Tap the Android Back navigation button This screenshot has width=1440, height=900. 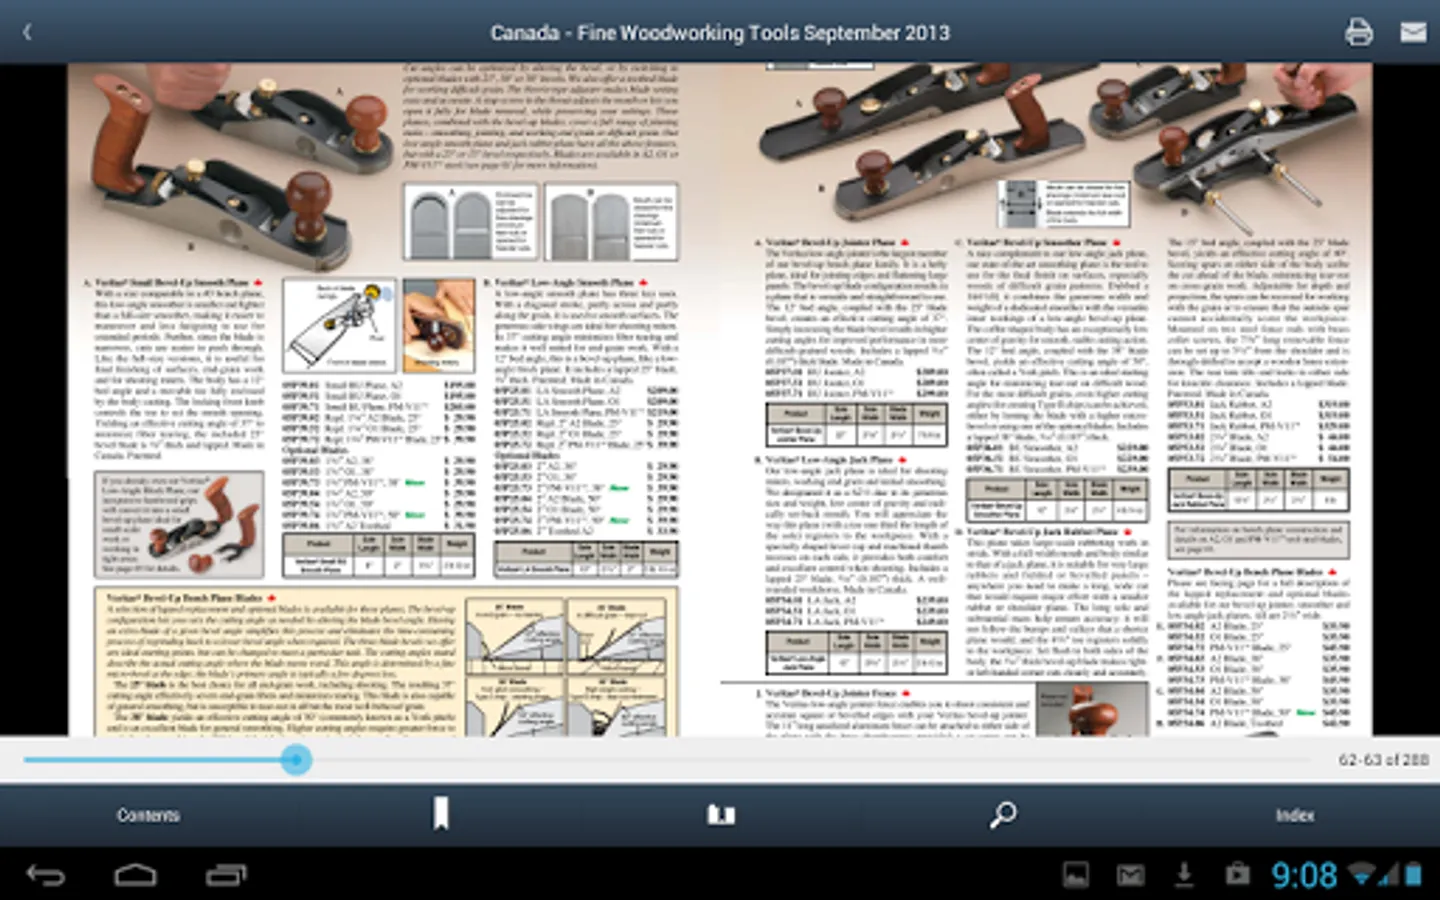coord(45,876)
